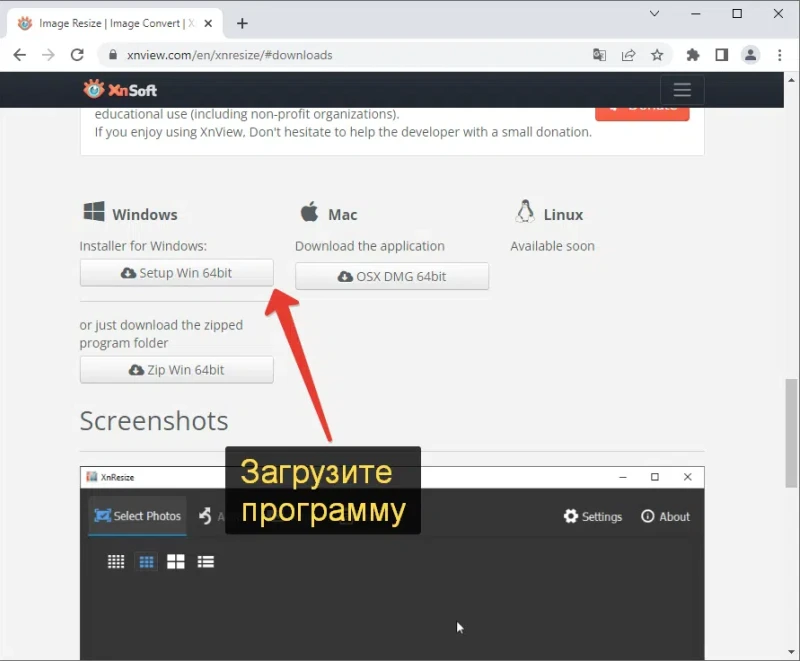The image size is (800, 661).
Task: Go back to previous page
Action: pos(19,55)
